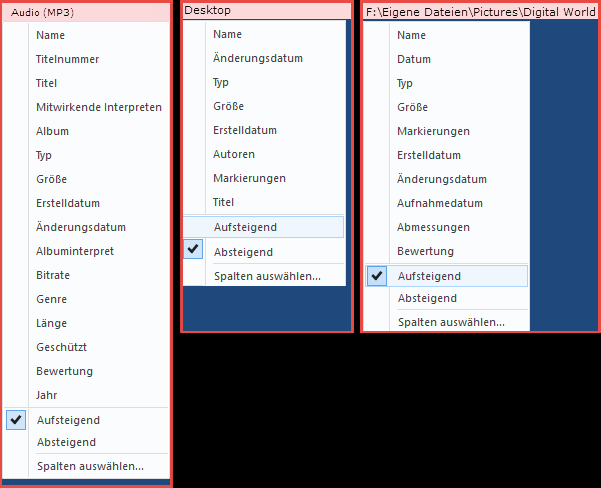
Task: Open Spalten auswählen in Digital World menu
Action: tap(451, 322)
